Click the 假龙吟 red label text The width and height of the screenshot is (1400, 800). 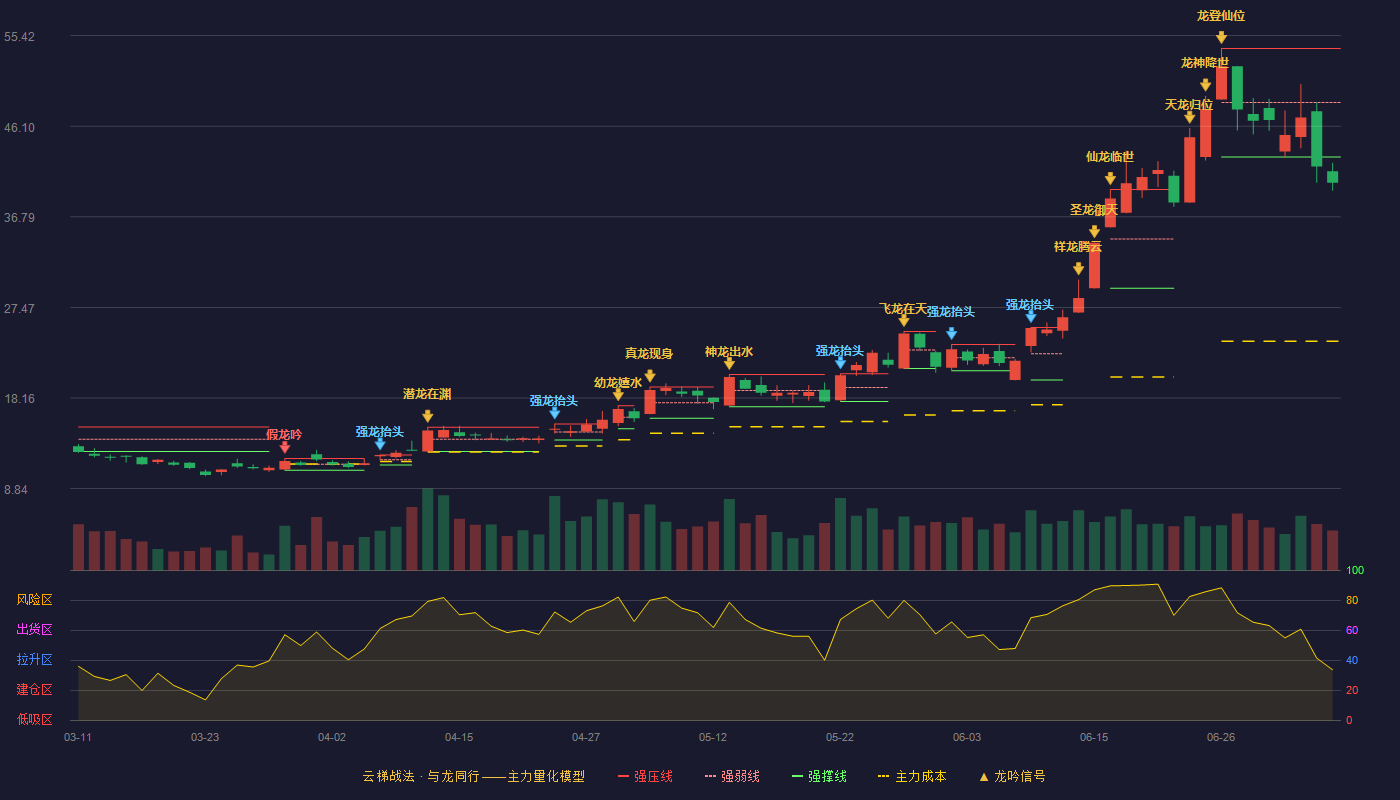[x=284, y=435]
